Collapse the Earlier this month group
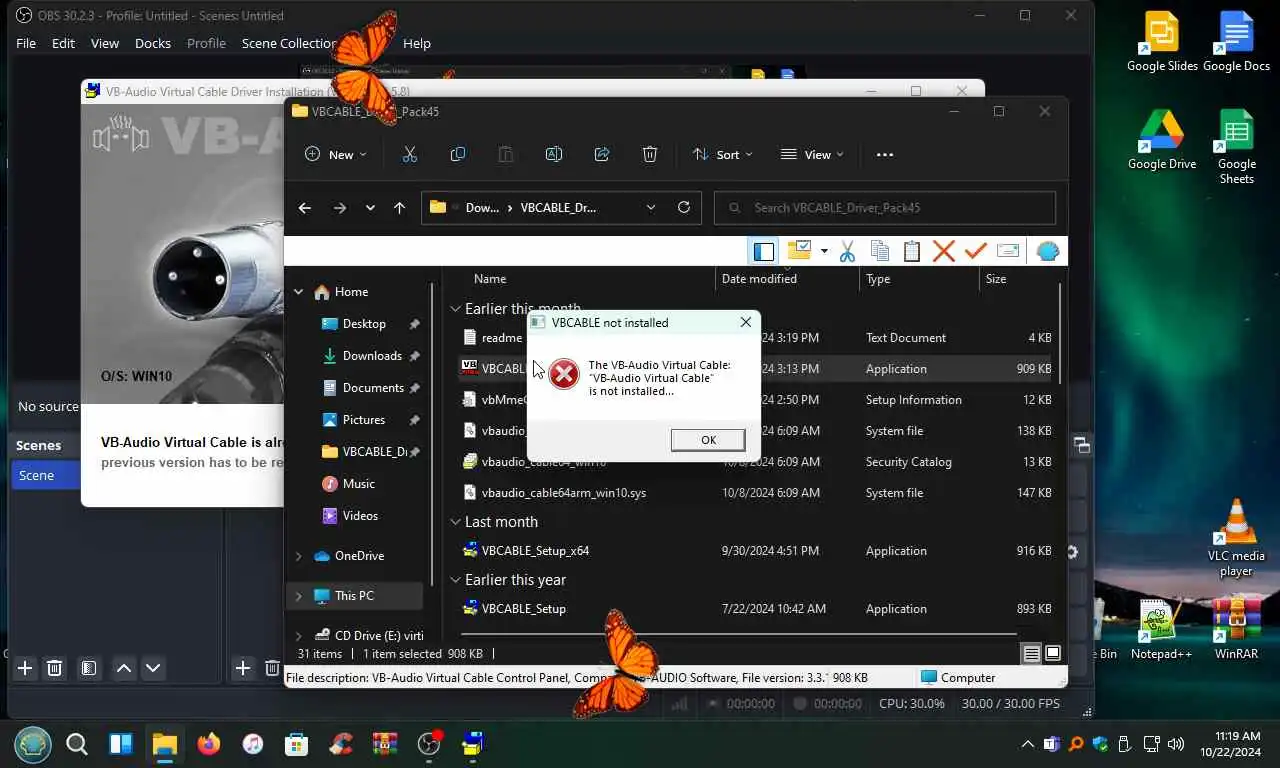 coord(456,309)
